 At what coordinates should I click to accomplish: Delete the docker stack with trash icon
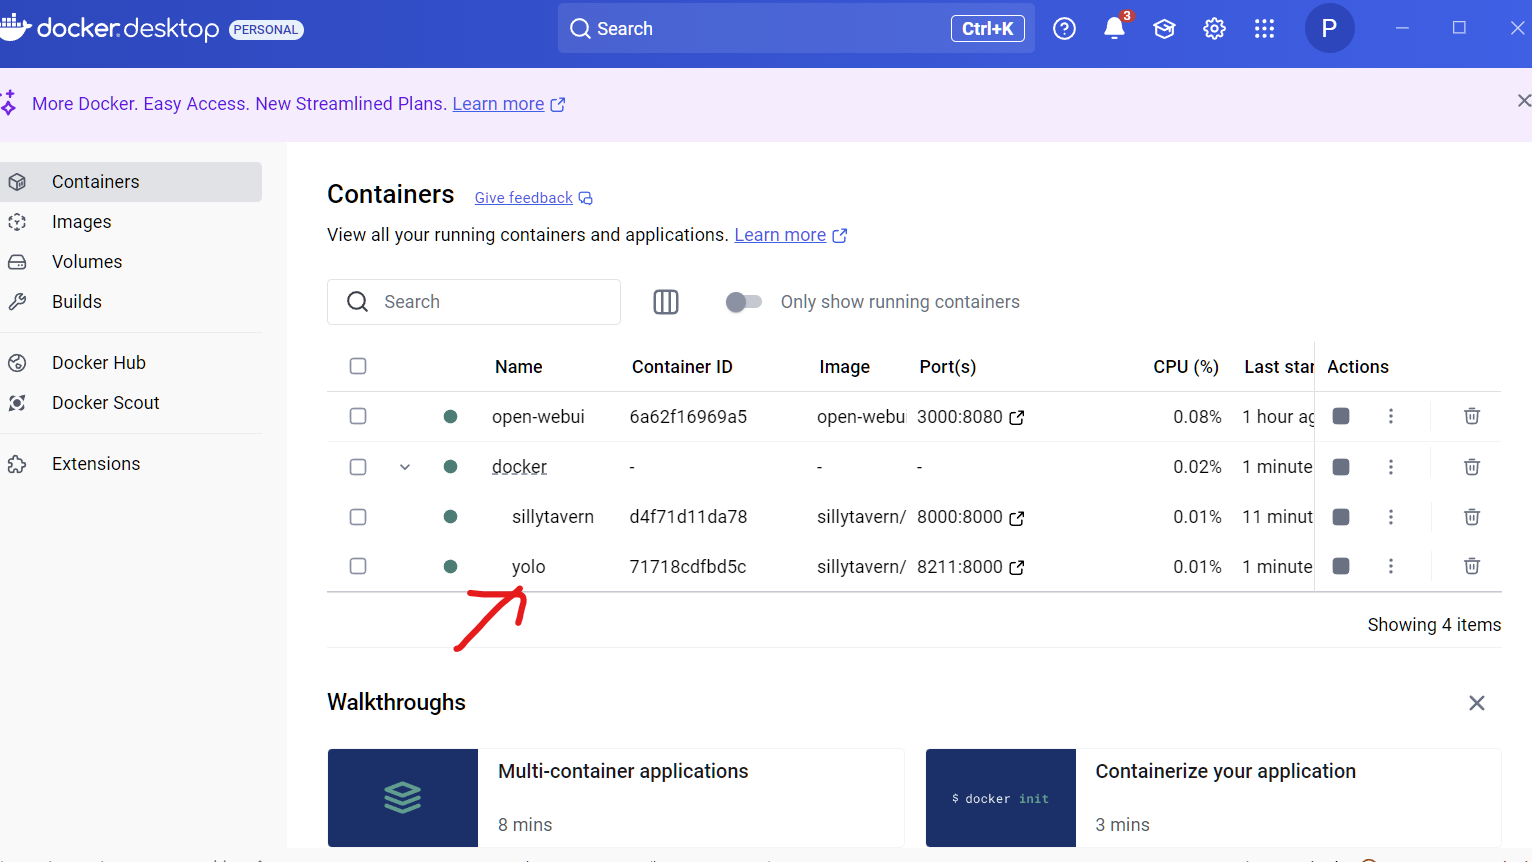pyautogui.click(x=1472, y=467)
